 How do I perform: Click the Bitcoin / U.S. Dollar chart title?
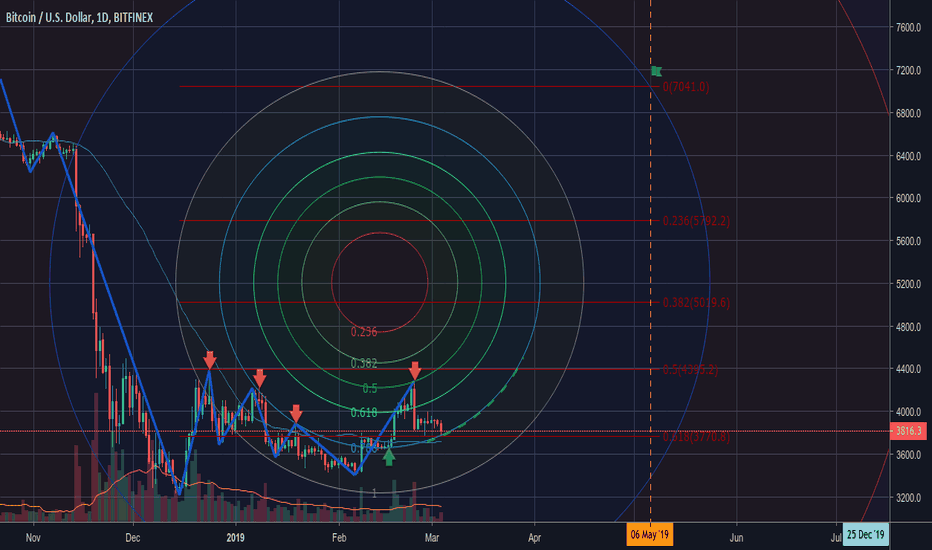coord(79,18)
